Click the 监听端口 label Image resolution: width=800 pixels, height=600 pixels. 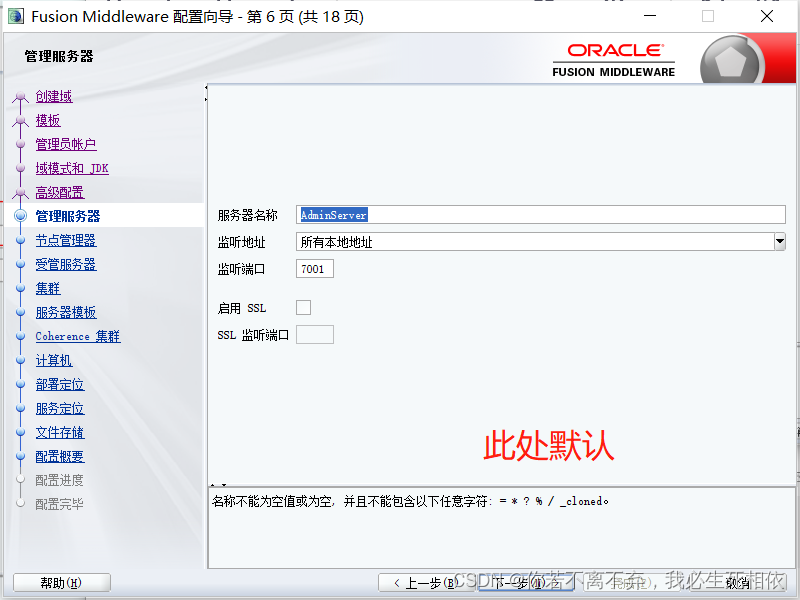coord(241,269)
